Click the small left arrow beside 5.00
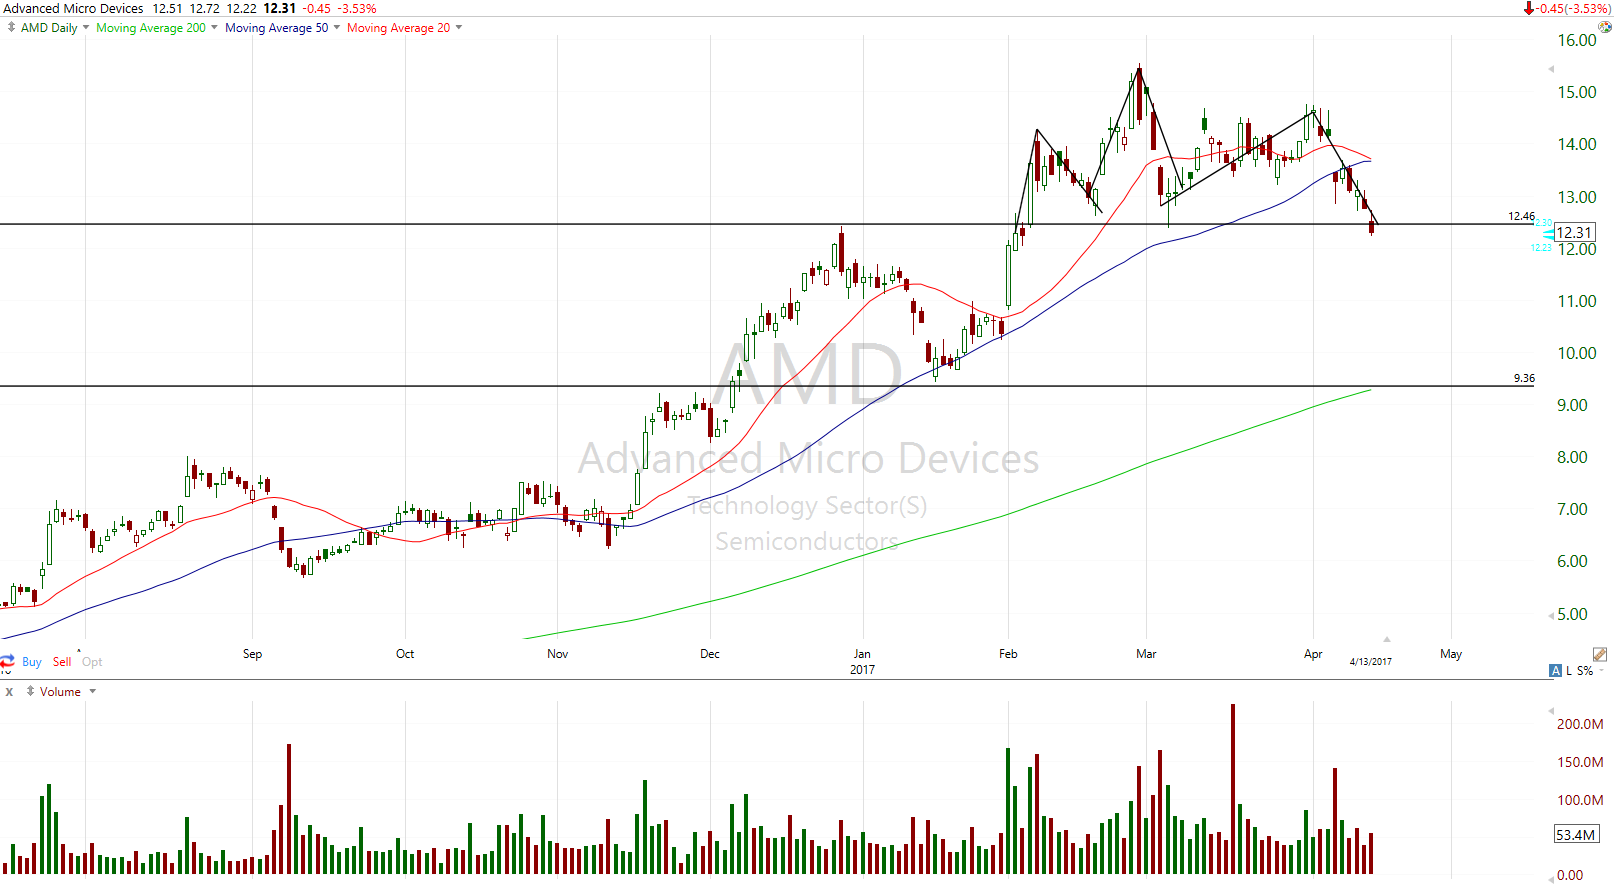 [1551, 614]
